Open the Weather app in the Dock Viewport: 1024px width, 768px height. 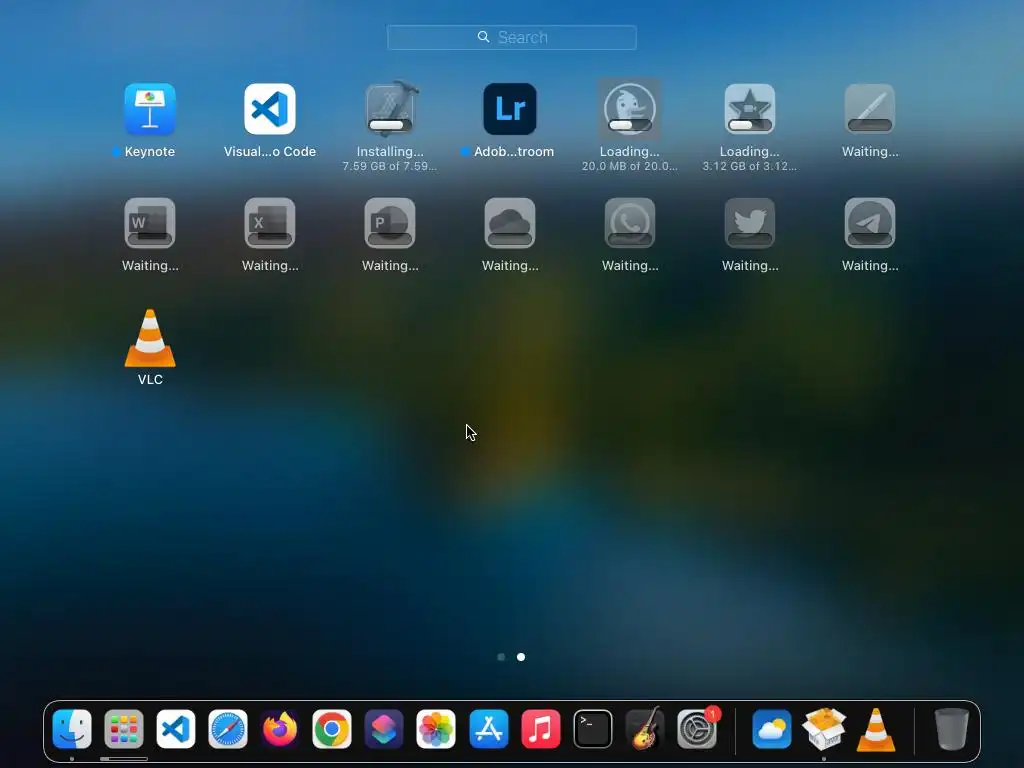(772, 729)
